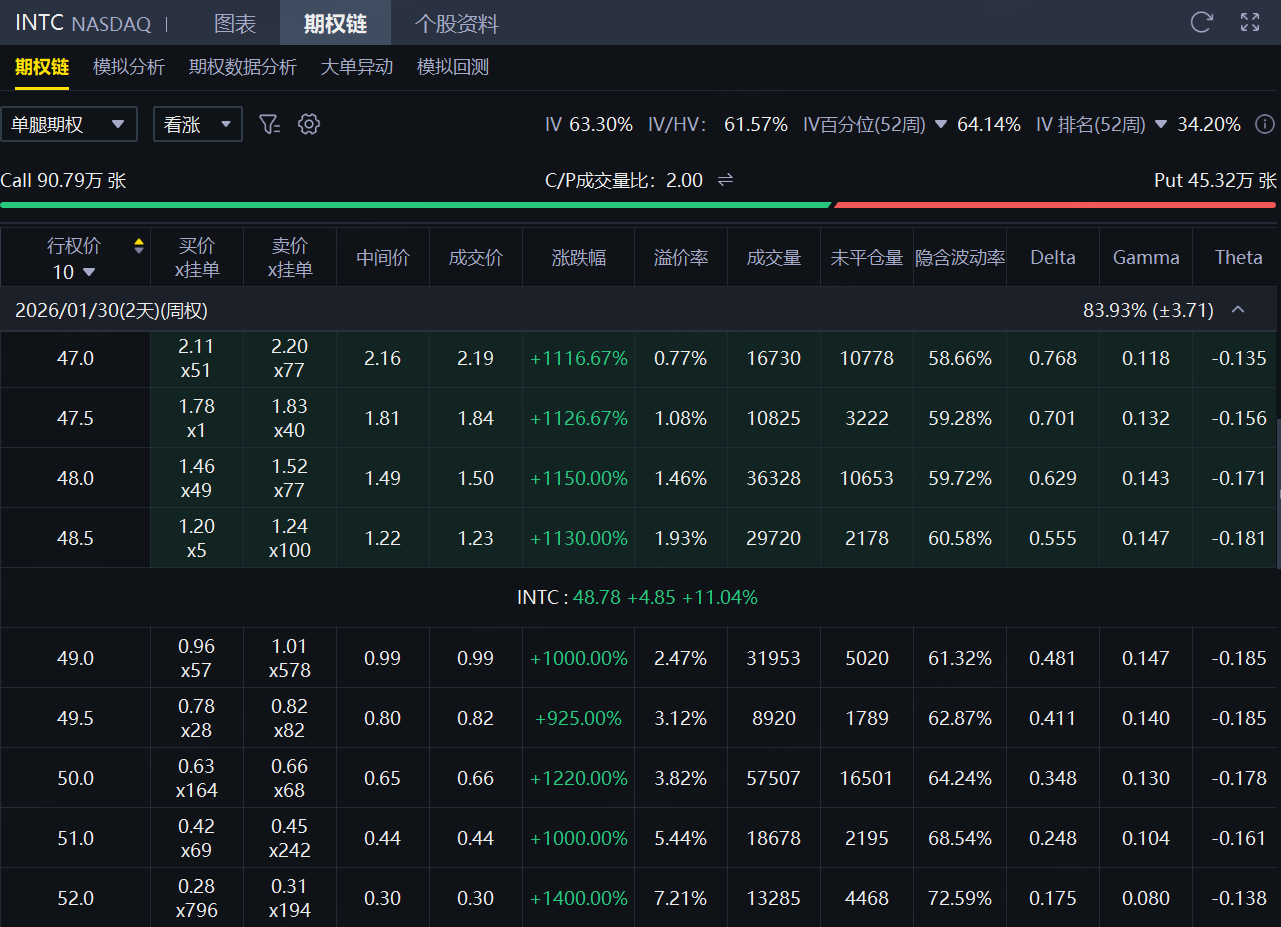
Task: Open the strike count 10 dropdown
Action: point(75,272)
